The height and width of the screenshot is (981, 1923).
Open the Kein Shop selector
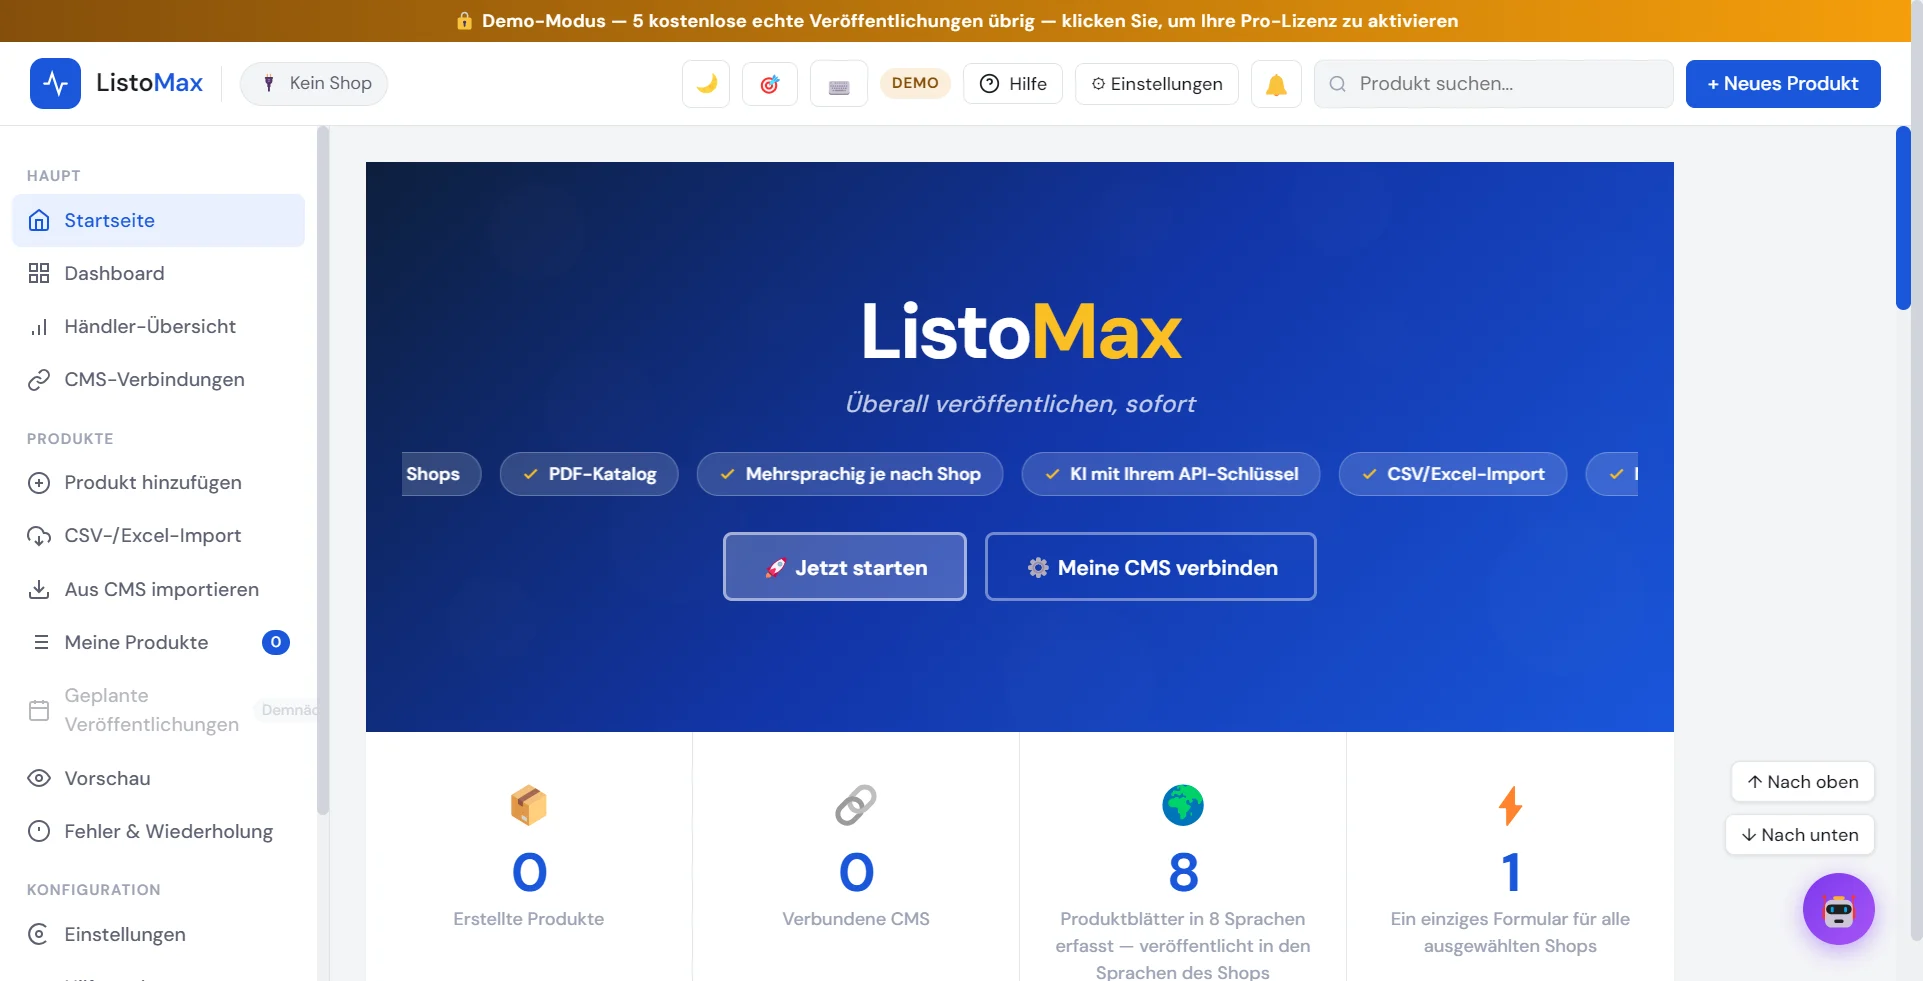pos(314,84)
